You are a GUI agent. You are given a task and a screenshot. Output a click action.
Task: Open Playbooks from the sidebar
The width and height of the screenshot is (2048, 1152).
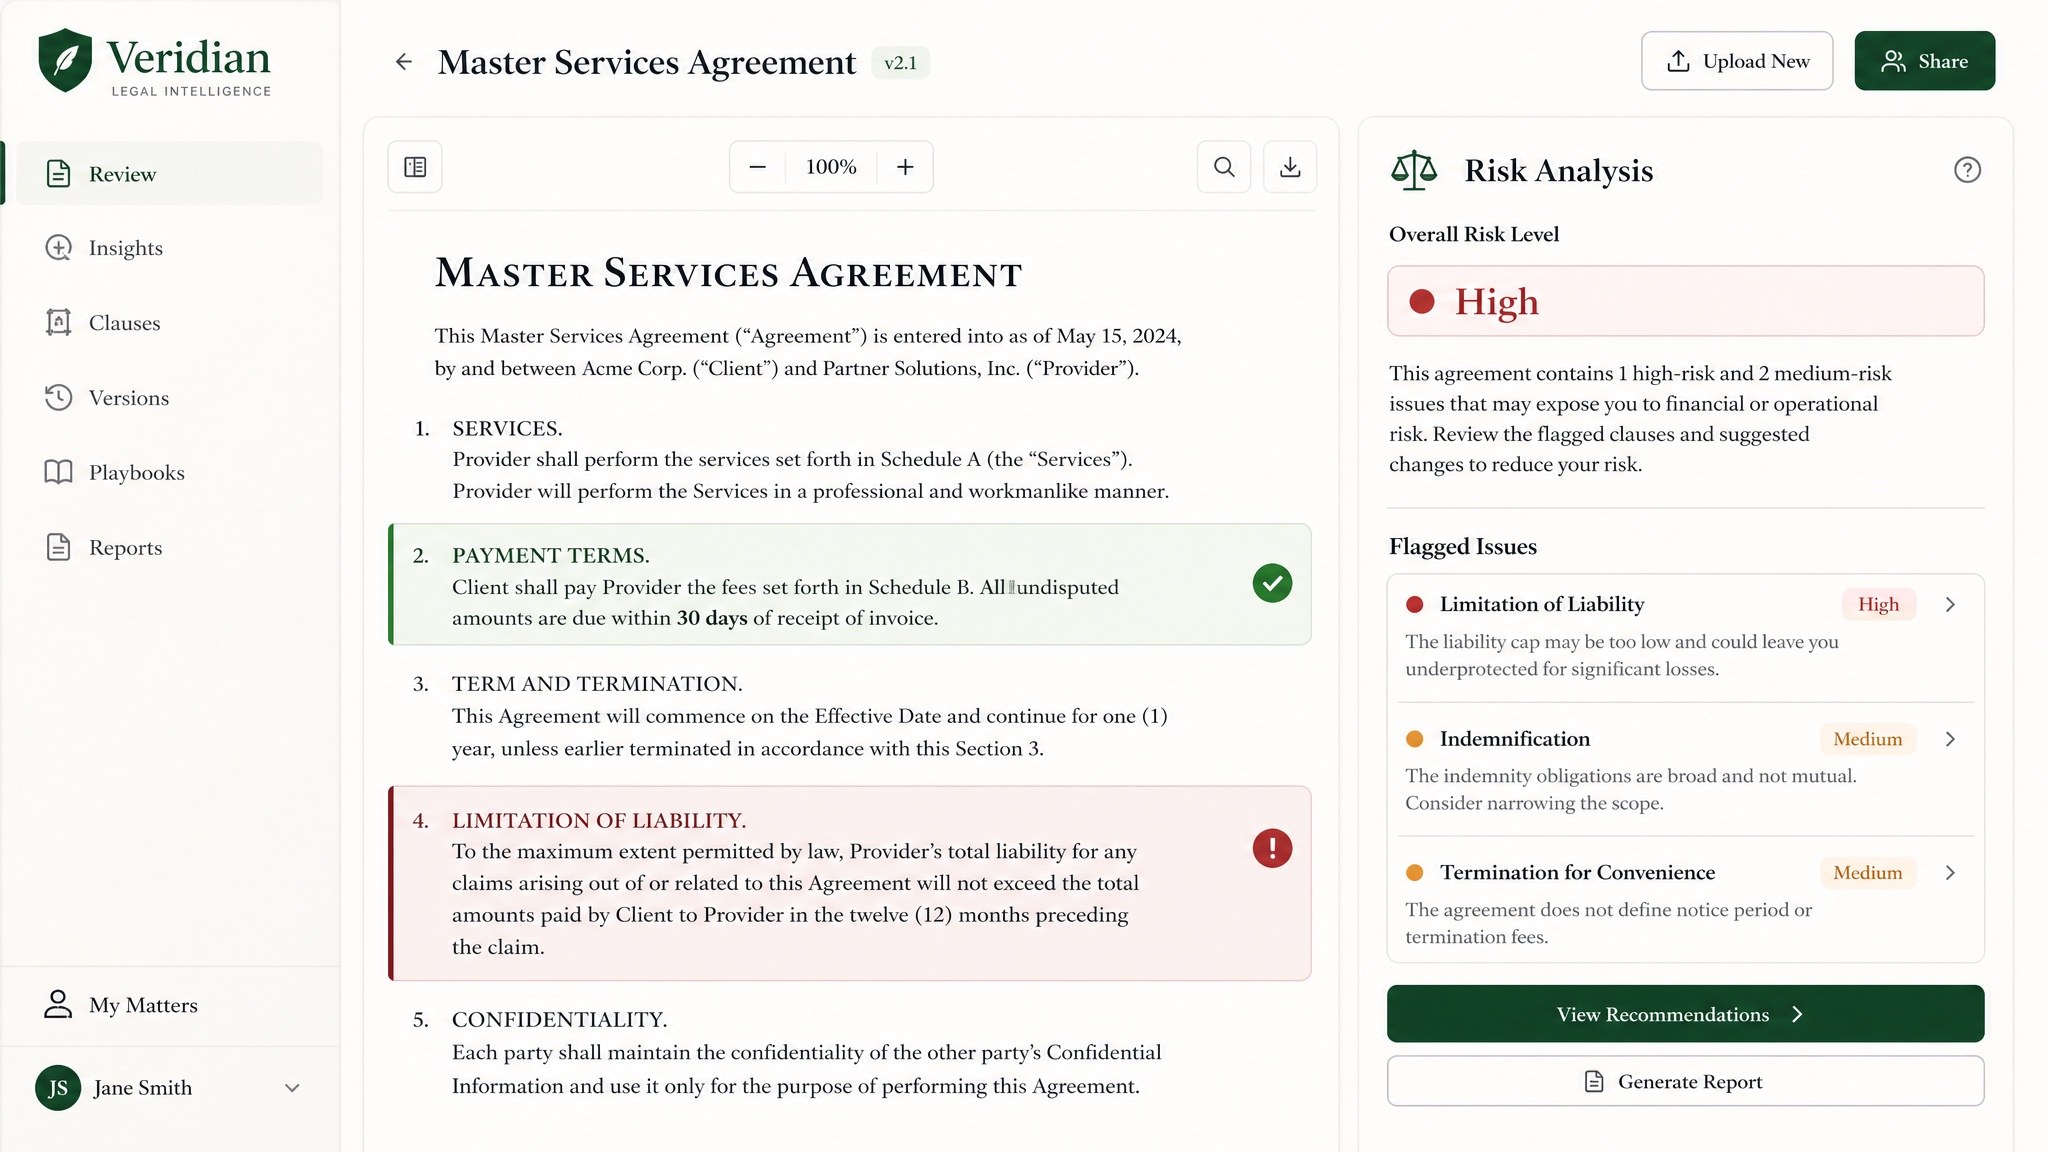click(x=170, y=472)
